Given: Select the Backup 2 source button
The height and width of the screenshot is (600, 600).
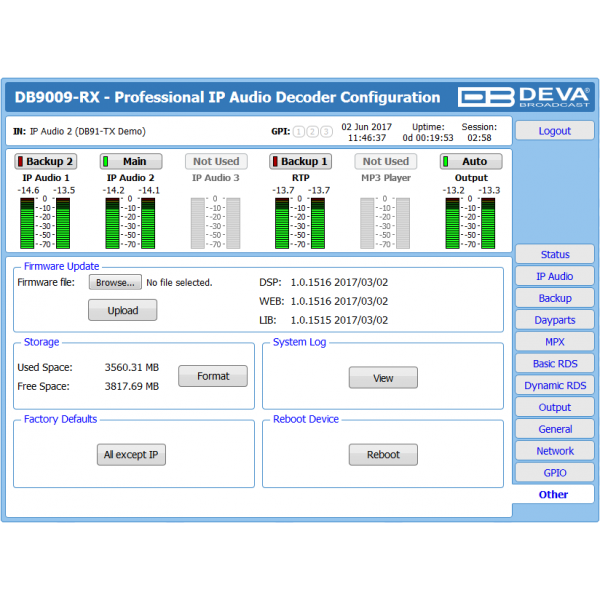Looking at the screenshot, I should coord(46,161).
